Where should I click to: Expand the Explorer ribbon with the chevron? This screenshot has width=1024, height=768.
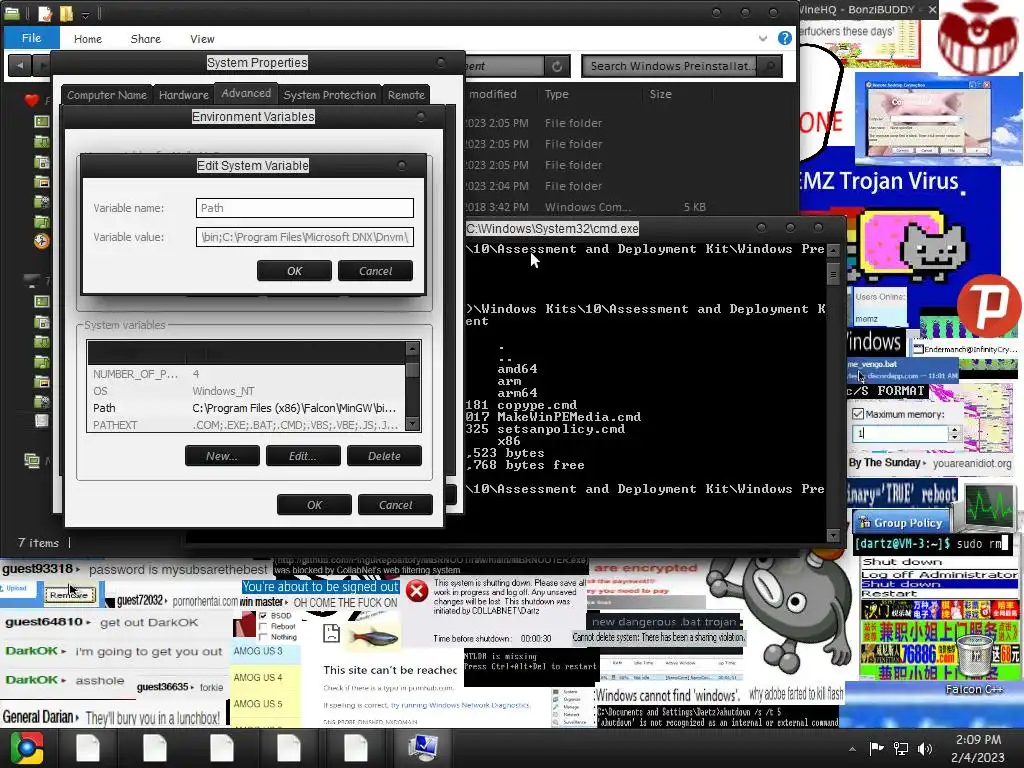763,39
